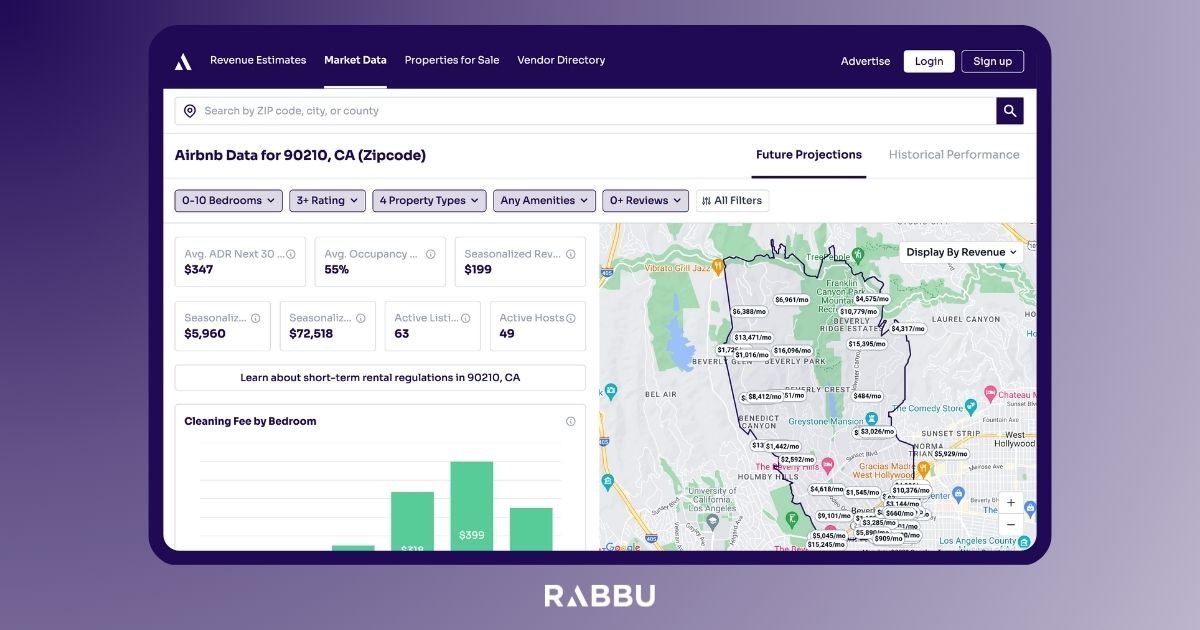Expand the 0+ Reviews dropdown
The width and height of the screenshot is (1200, 630).
646,201
